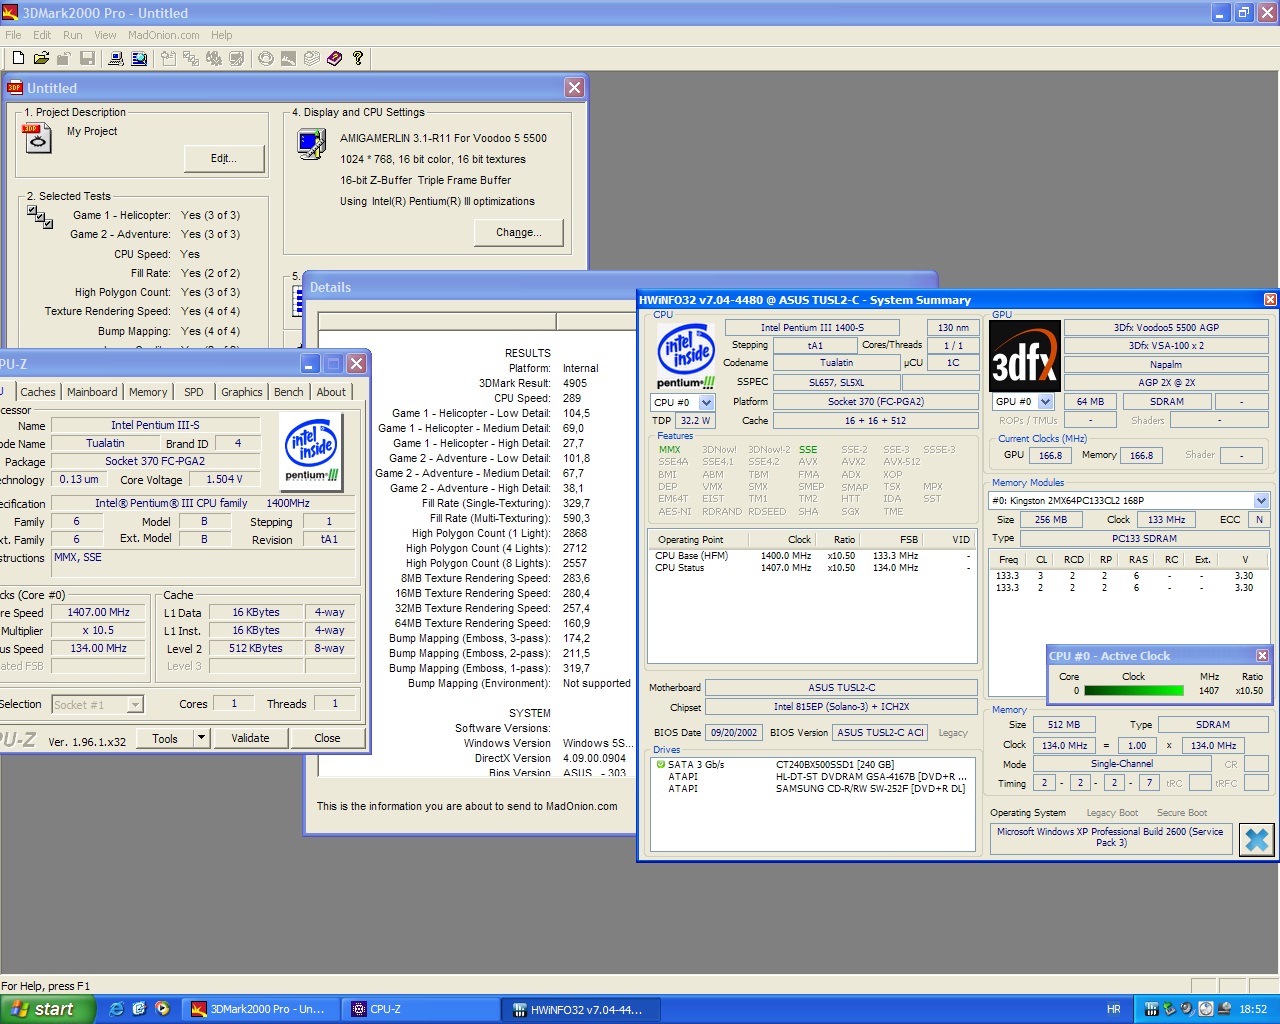Screen dimensions: 1280x1024
Task: Click the Windows start button
Action: (47, 1009)
